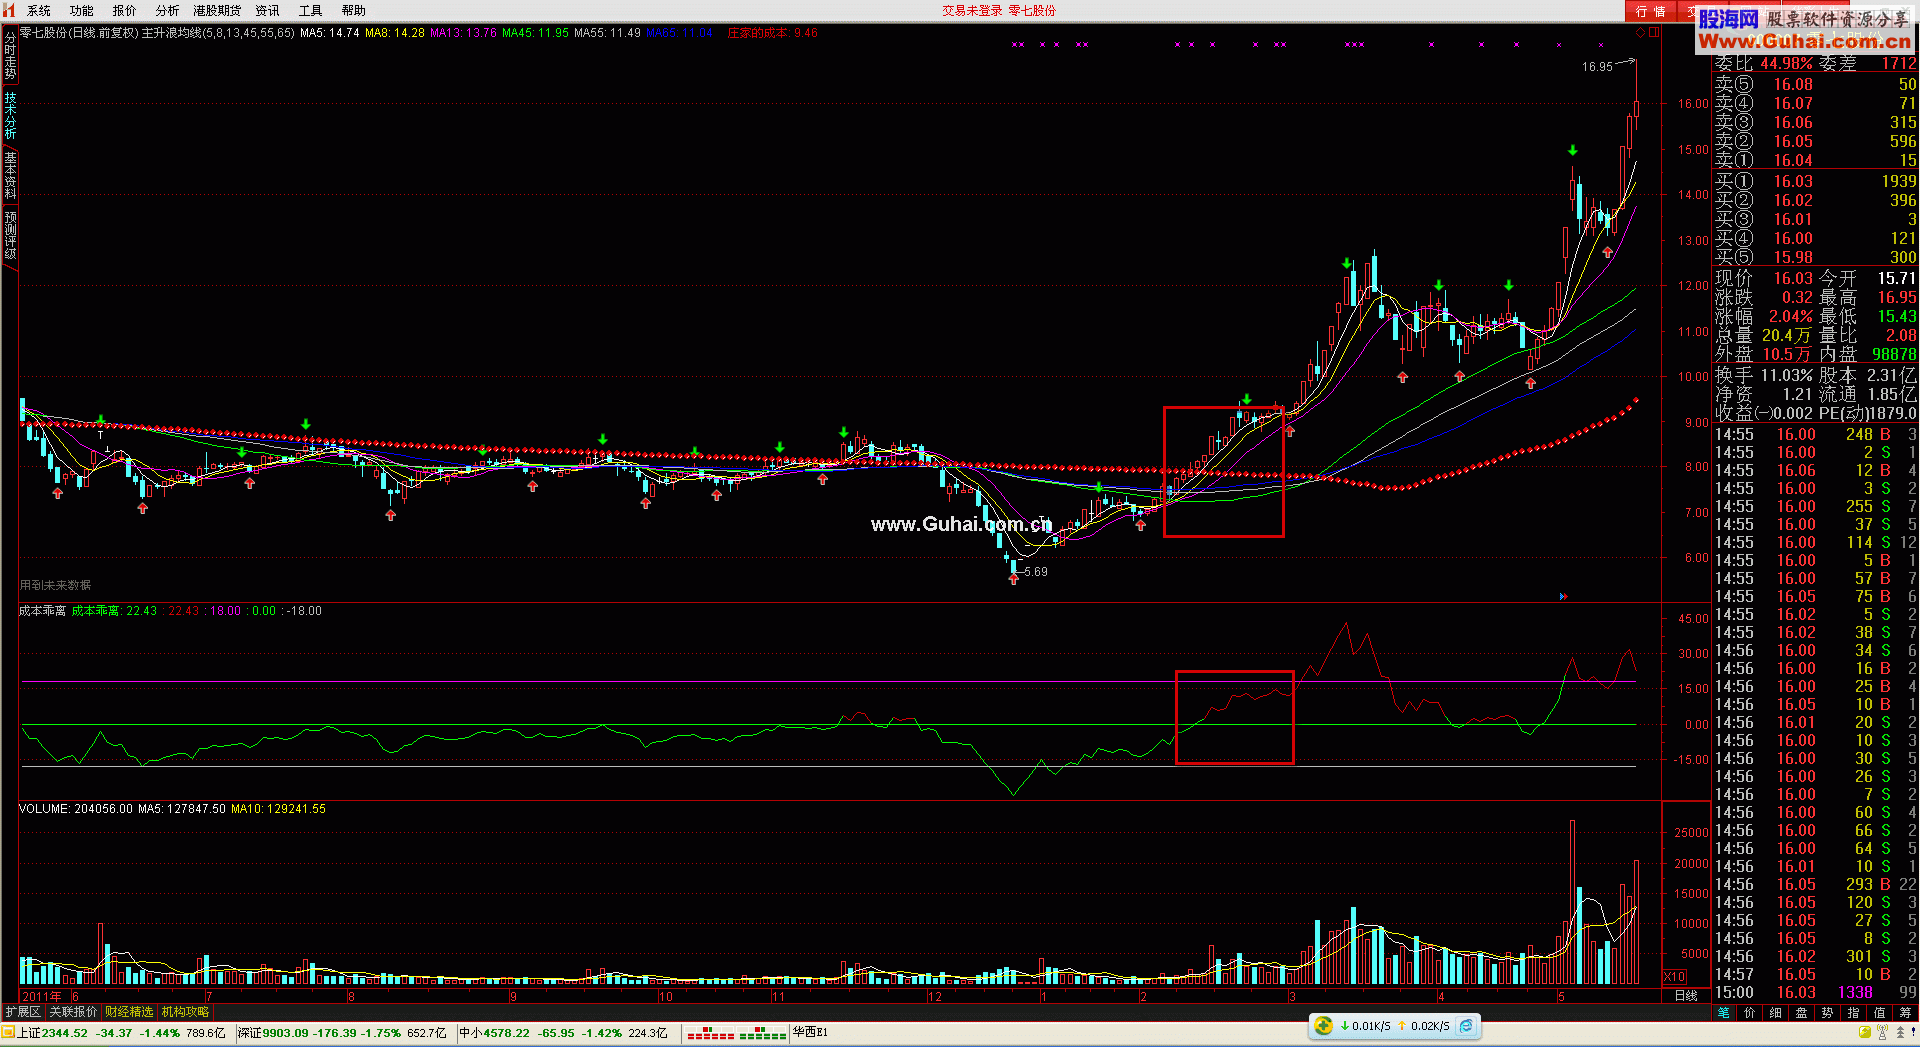This screenshot has height=1047, width=1920.
Task: Select the 指 tab in quote panel
Action: point(1854,1012)
